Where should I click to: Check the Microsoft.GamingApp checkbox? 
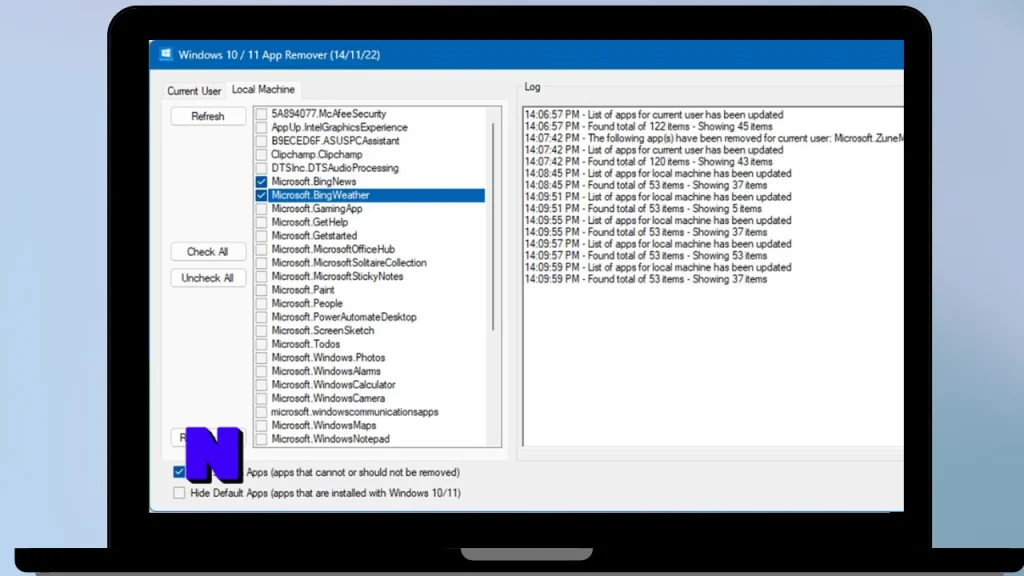pyautogui.click(x=261, y=209)
